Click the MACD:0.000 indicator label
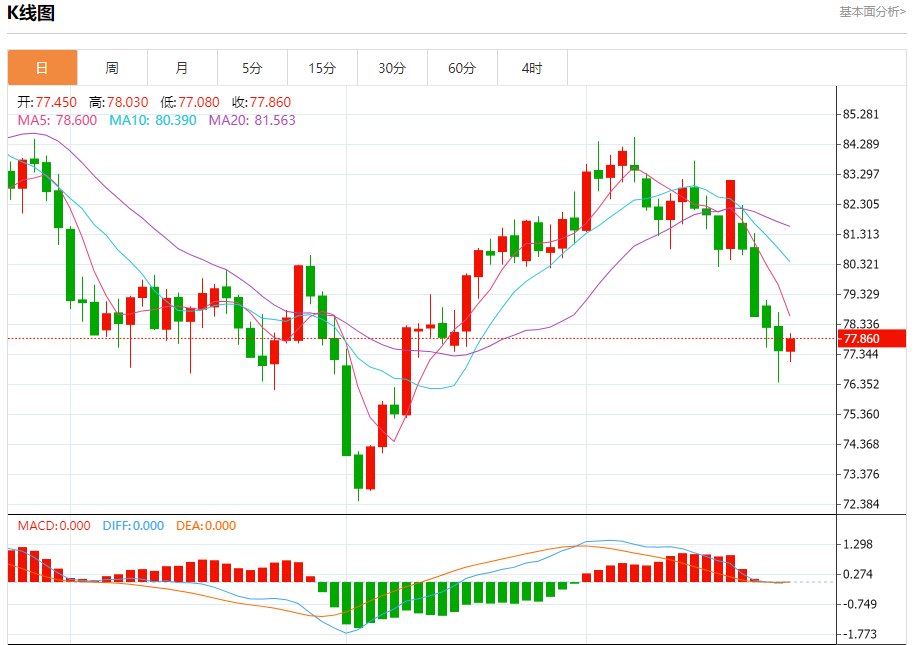 point(54,526)
